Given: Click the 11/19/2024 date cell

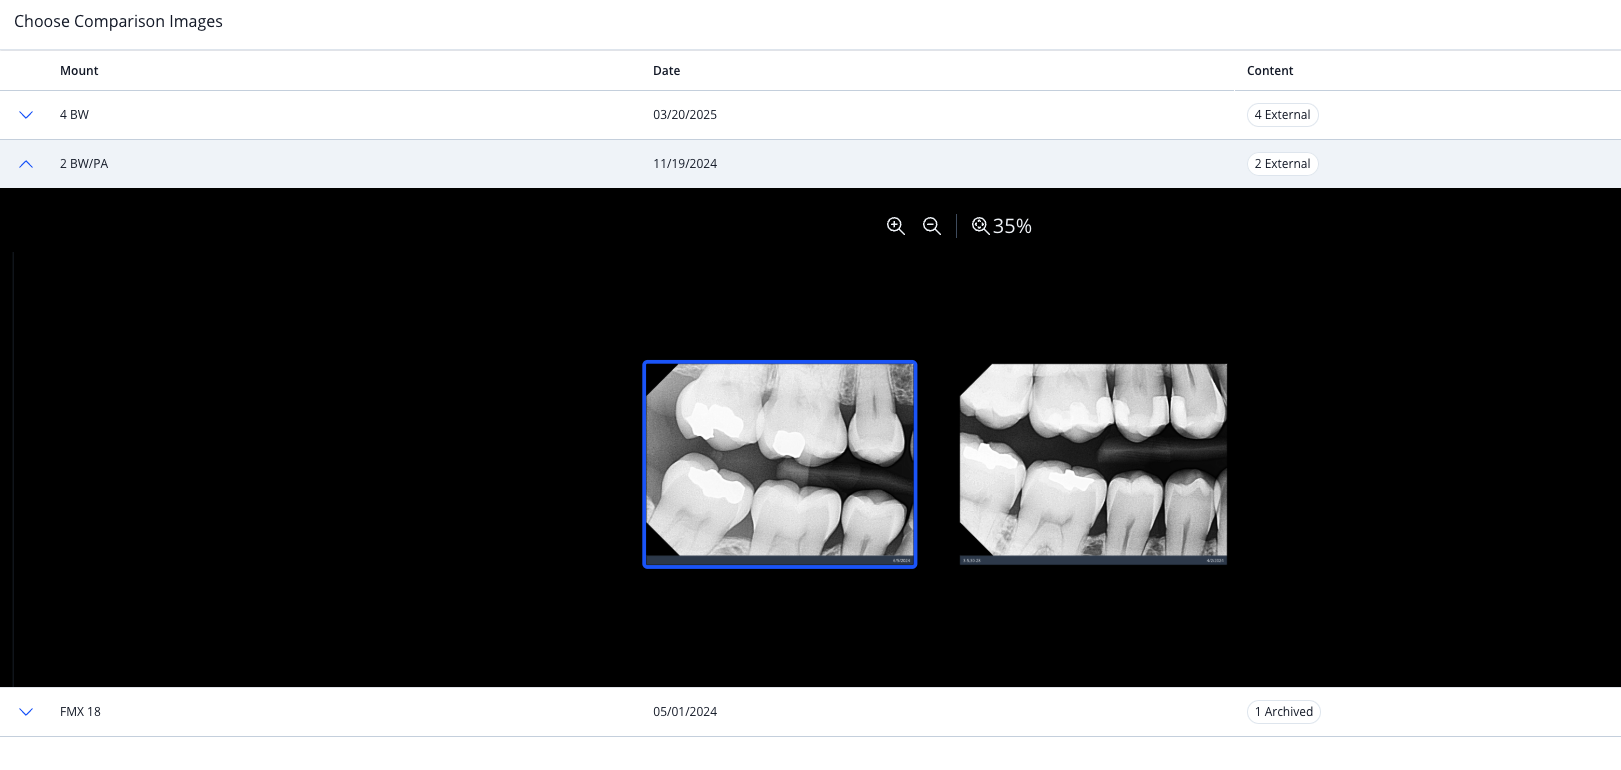Looking at the screenshot, I should pos(685,164).
